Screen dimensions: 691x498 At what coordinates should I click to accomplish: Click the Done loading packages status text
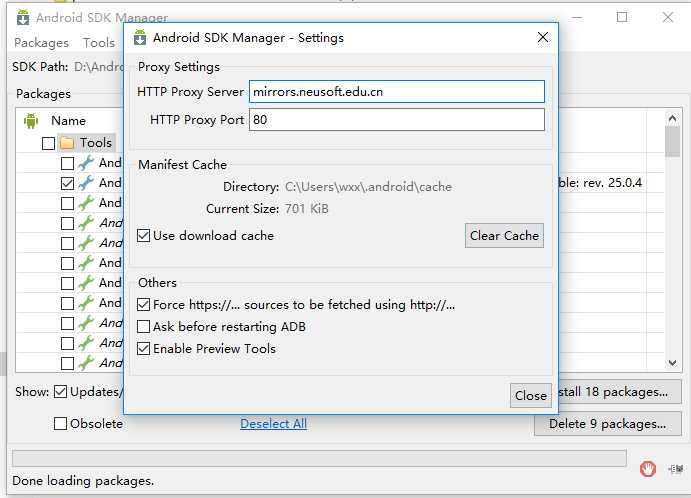click(x=83, y=481)
